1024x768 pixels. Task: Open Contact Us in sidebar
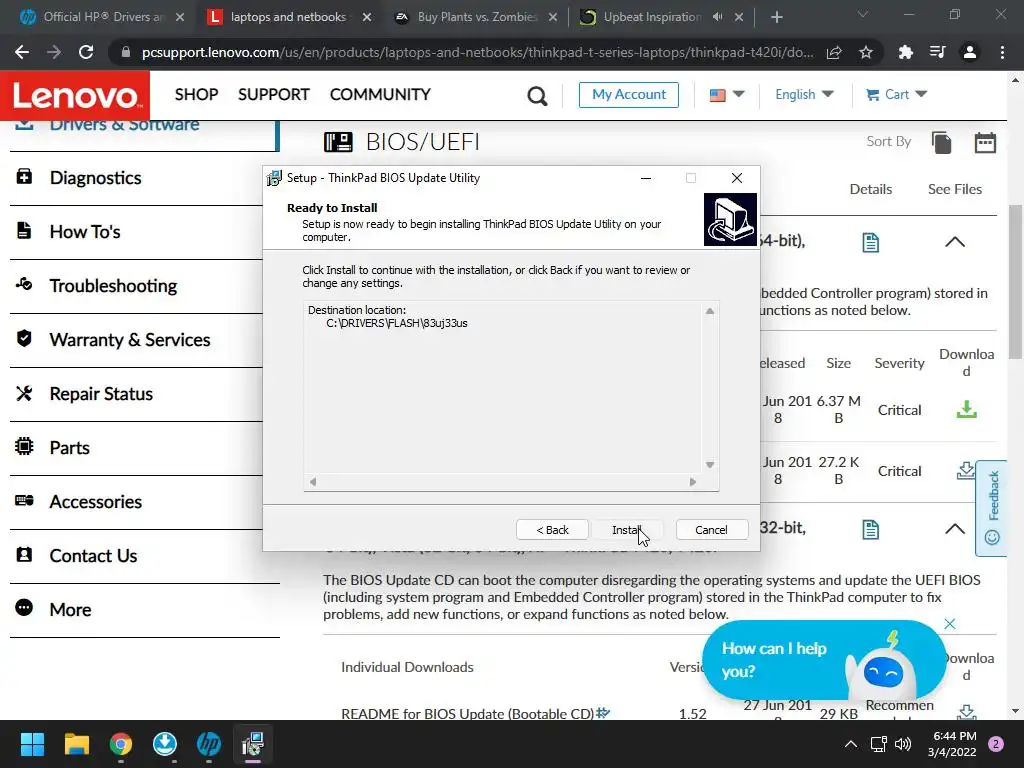click(93, 556)
